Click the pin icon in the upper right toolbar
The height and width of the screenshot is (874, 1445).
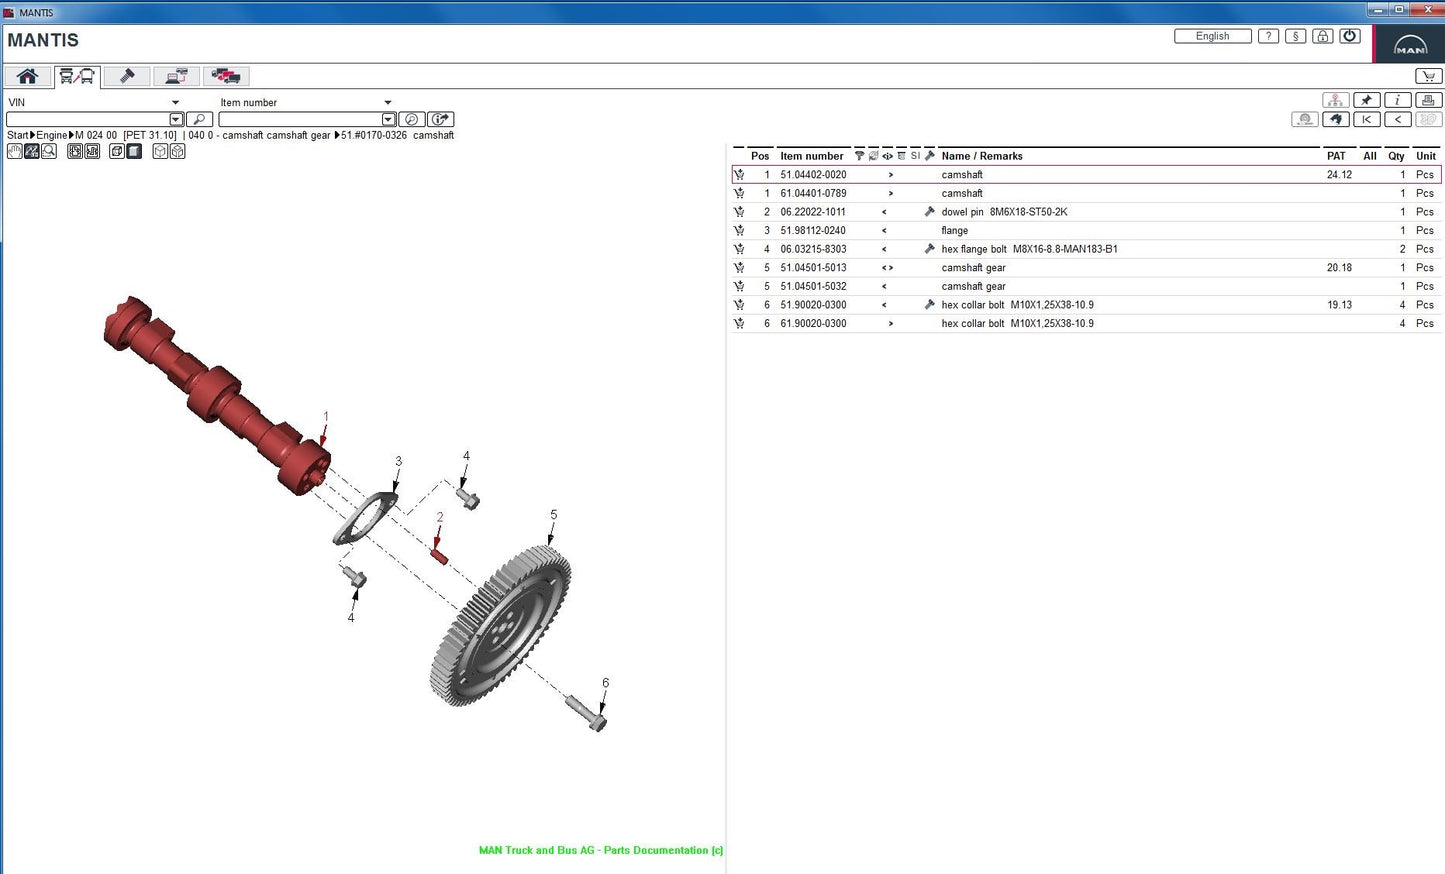point(1367,99)
